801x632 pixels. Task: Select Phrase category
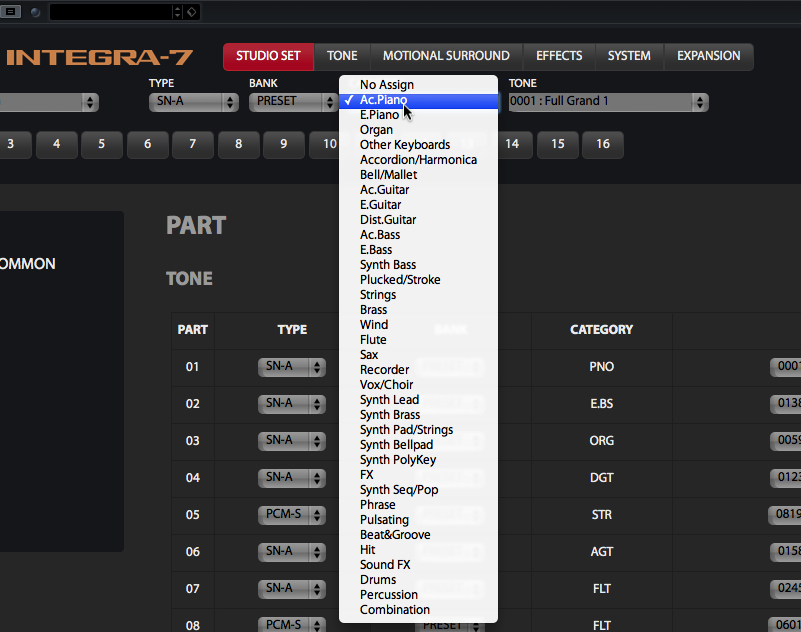click(x=418, y=505)
